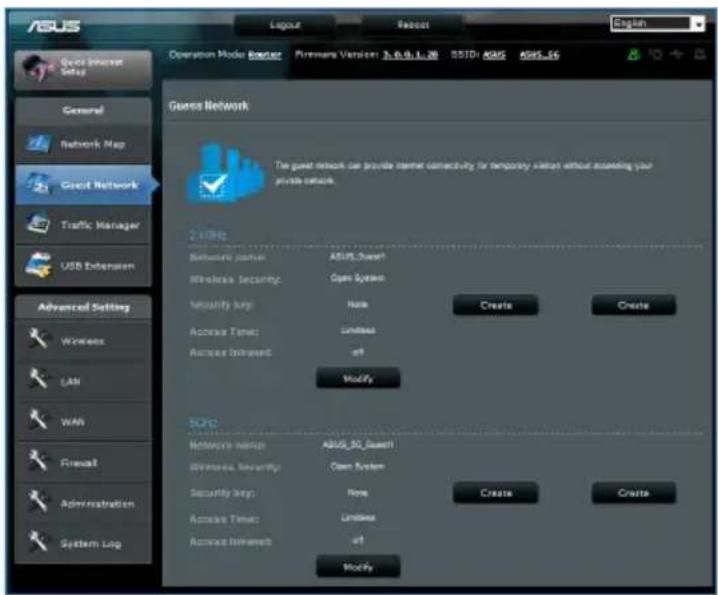Click the ASUS SSID link
The width and height of the screenshot is (718, 595).
coord(495,55)
